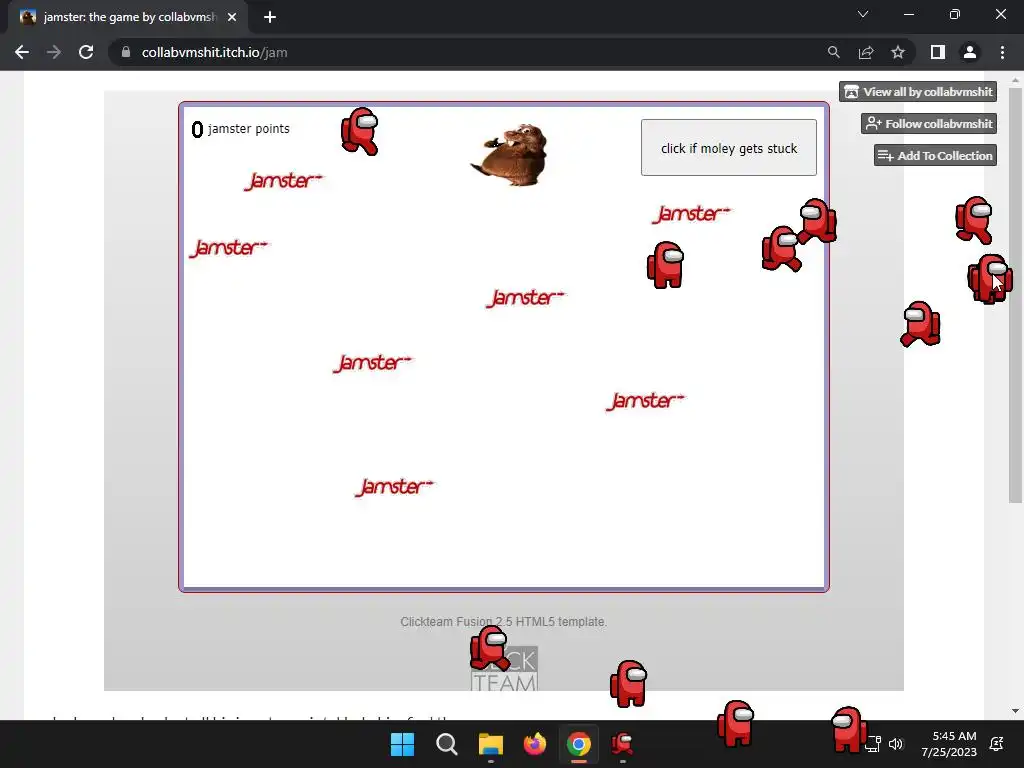Open Windows taskbar search
This screenshot has width=1024, height=768.
[447, 744]
